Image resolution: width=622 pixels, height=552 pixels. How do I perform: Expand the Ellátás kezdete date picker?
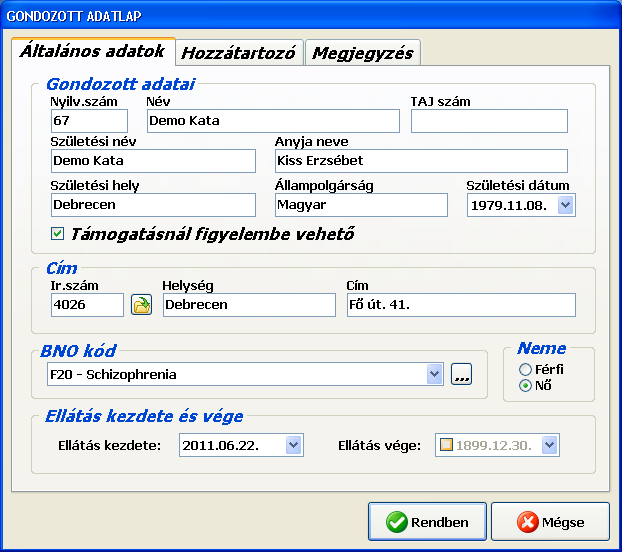pos(293,445)
